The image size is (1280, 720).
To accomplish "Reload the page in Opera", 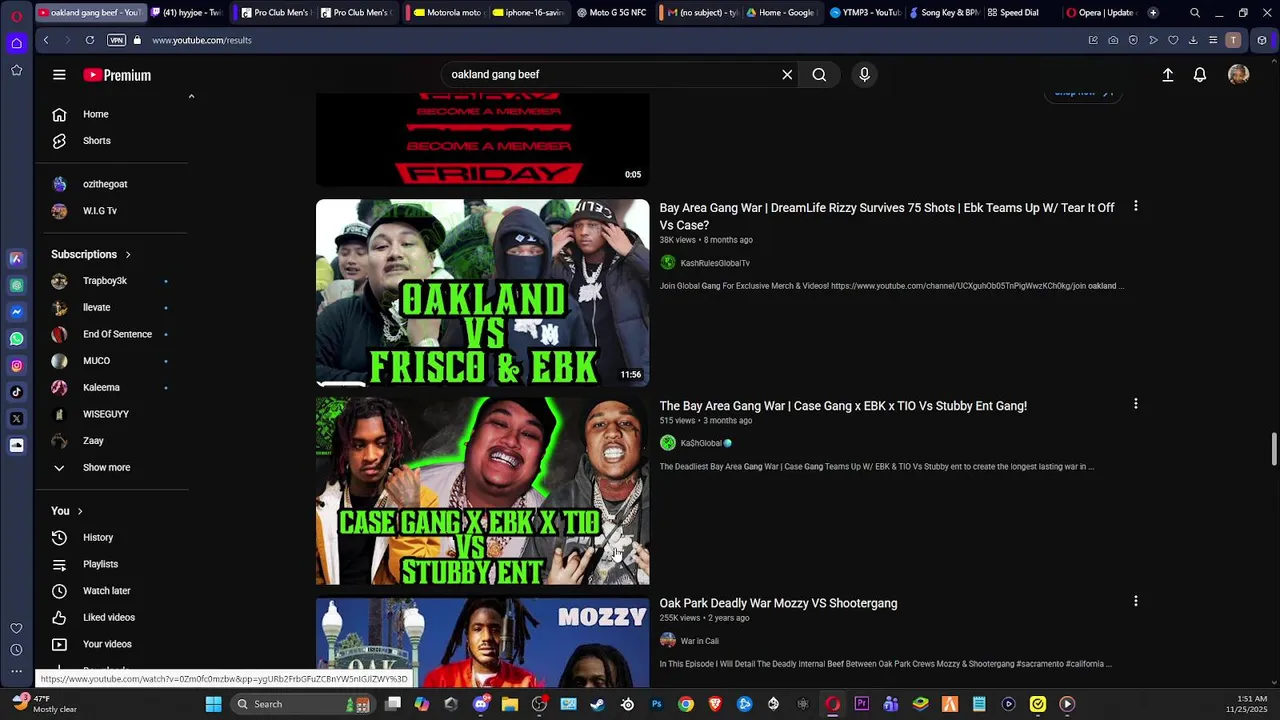I will (90, 40).
